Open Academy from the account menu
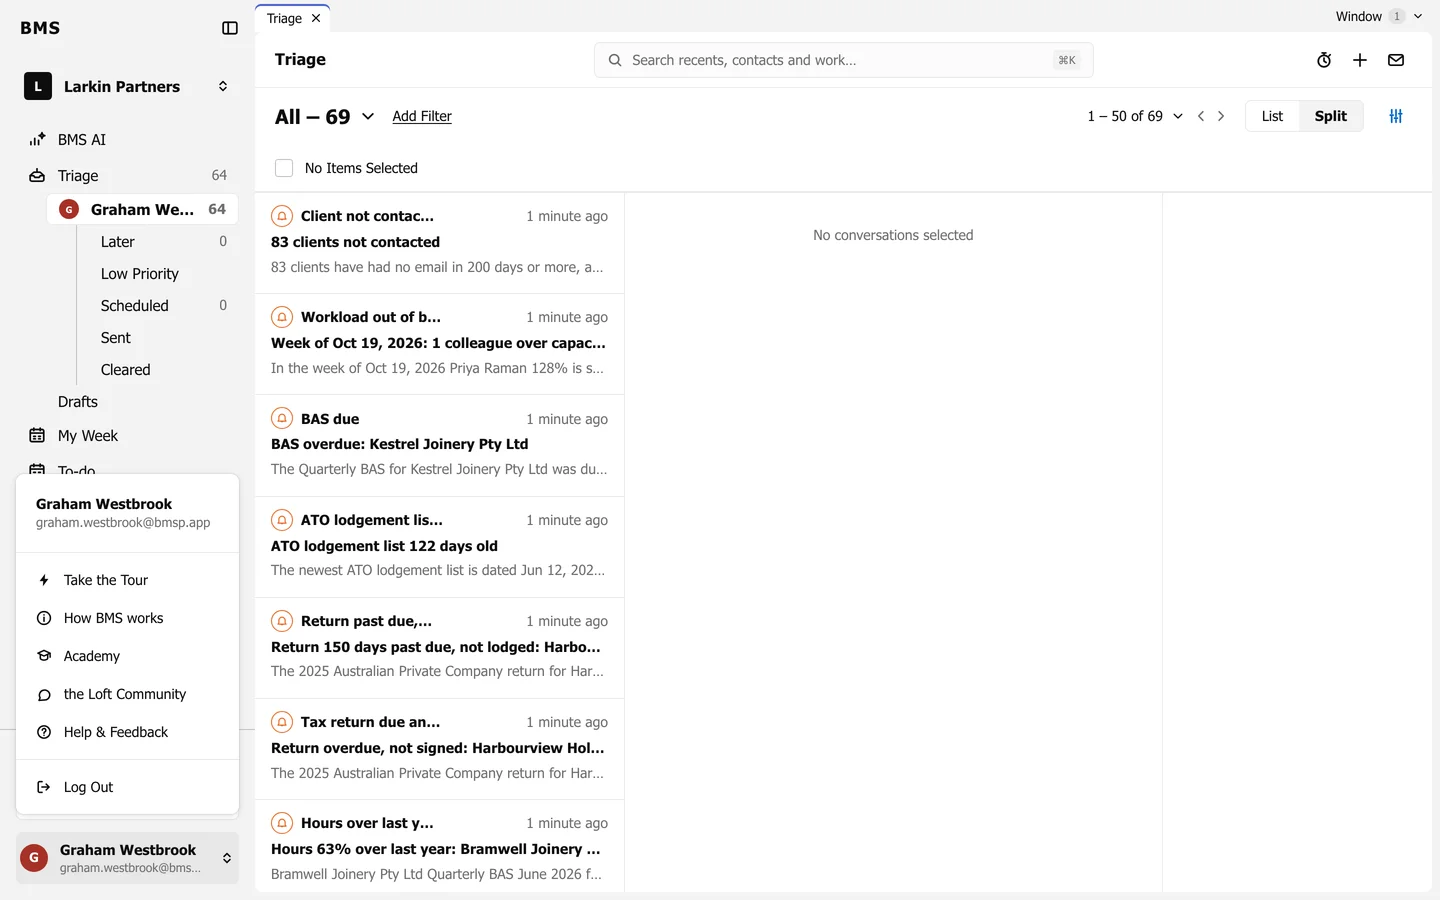Screen dimensions: 1440x900 127,656
